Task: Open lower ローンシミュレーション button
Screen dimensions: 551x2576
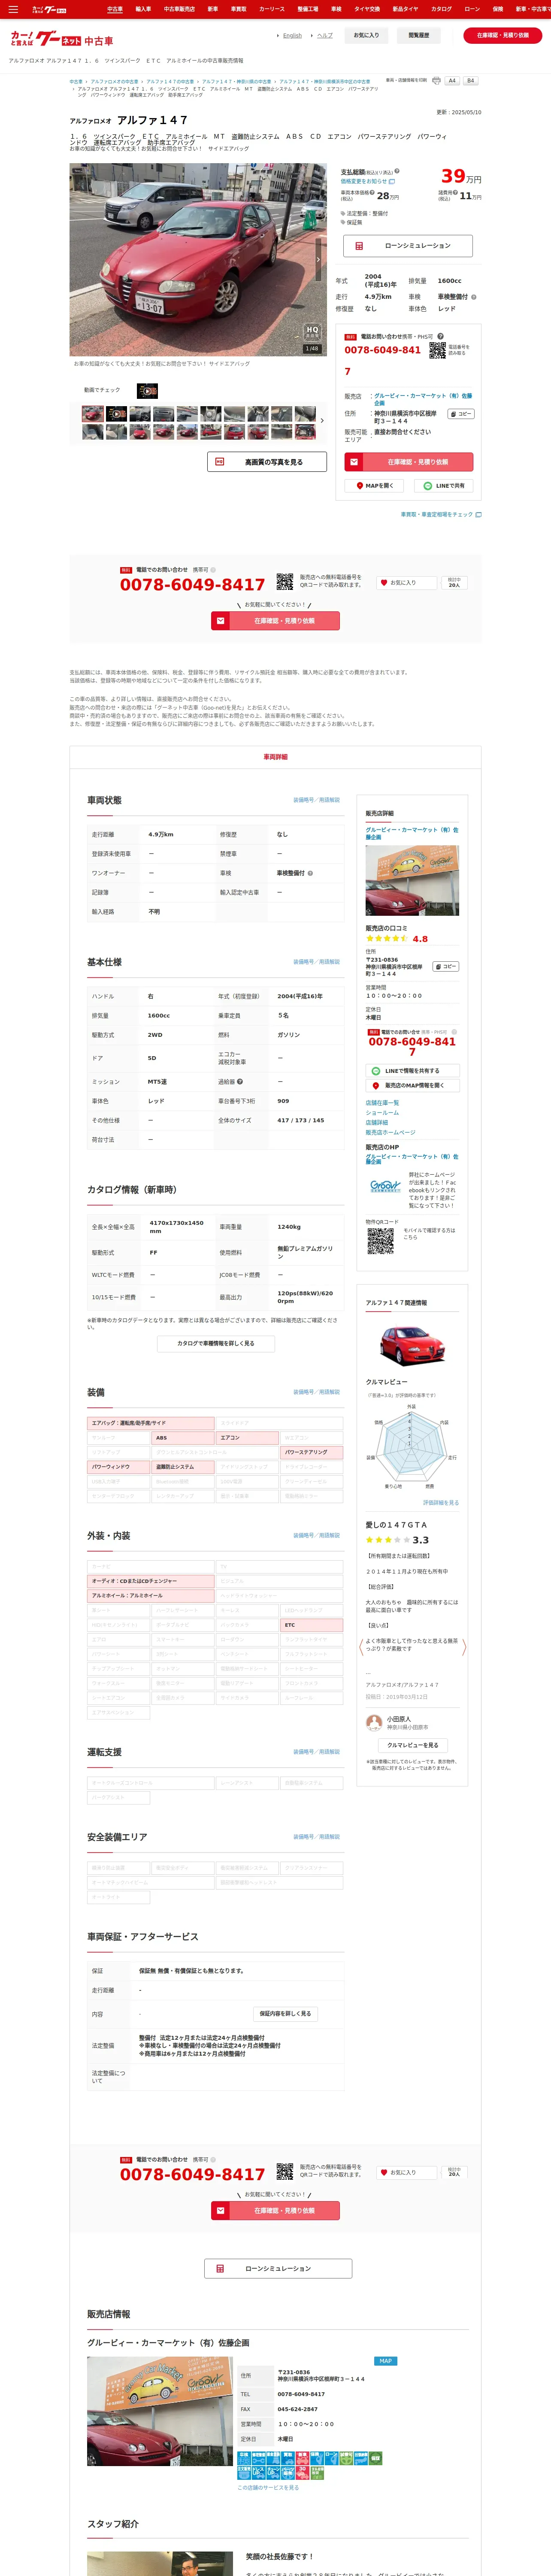Action: point(278,2269)
